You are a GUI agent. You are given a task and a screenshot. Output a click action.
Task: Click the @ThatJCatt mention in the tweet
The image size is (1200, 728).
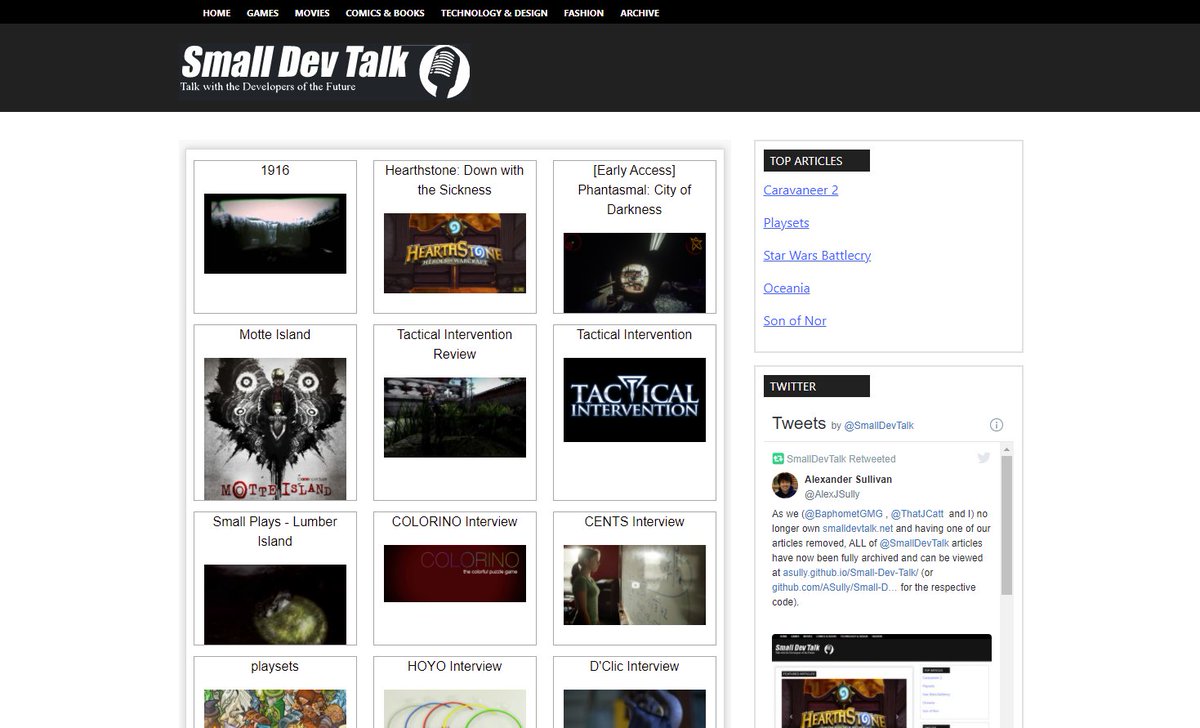pos(917,513)
